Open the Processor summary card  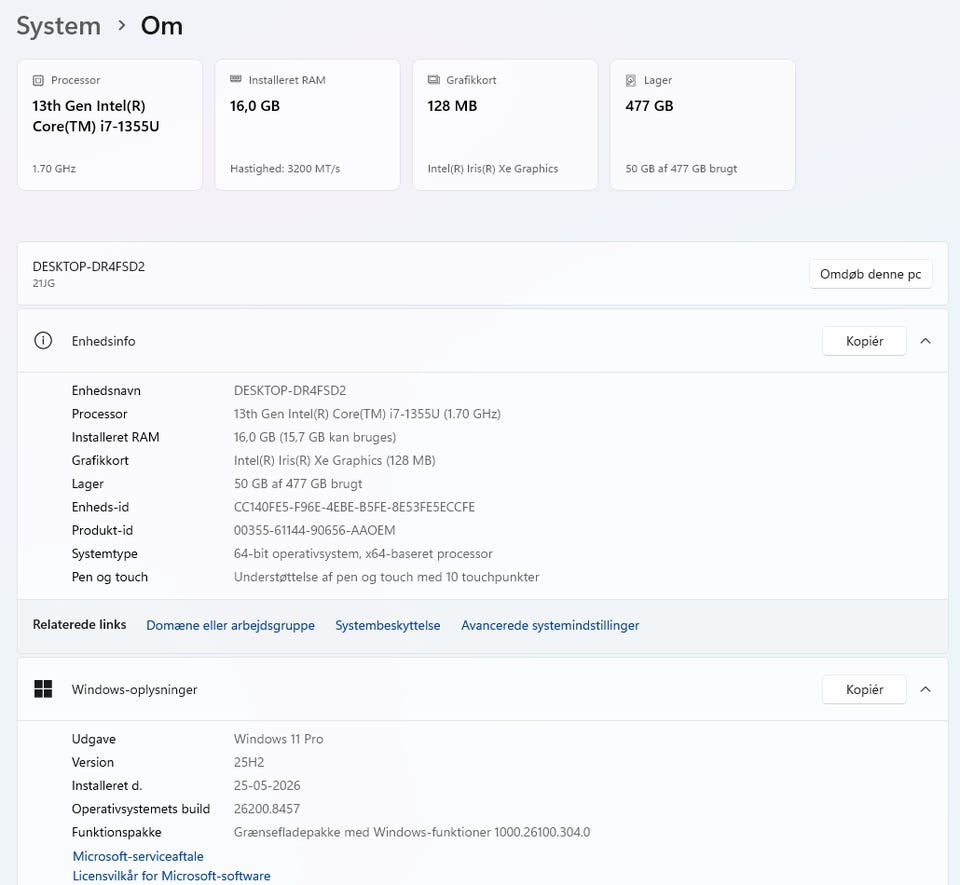pyautogui.click(x=110, y=125)
